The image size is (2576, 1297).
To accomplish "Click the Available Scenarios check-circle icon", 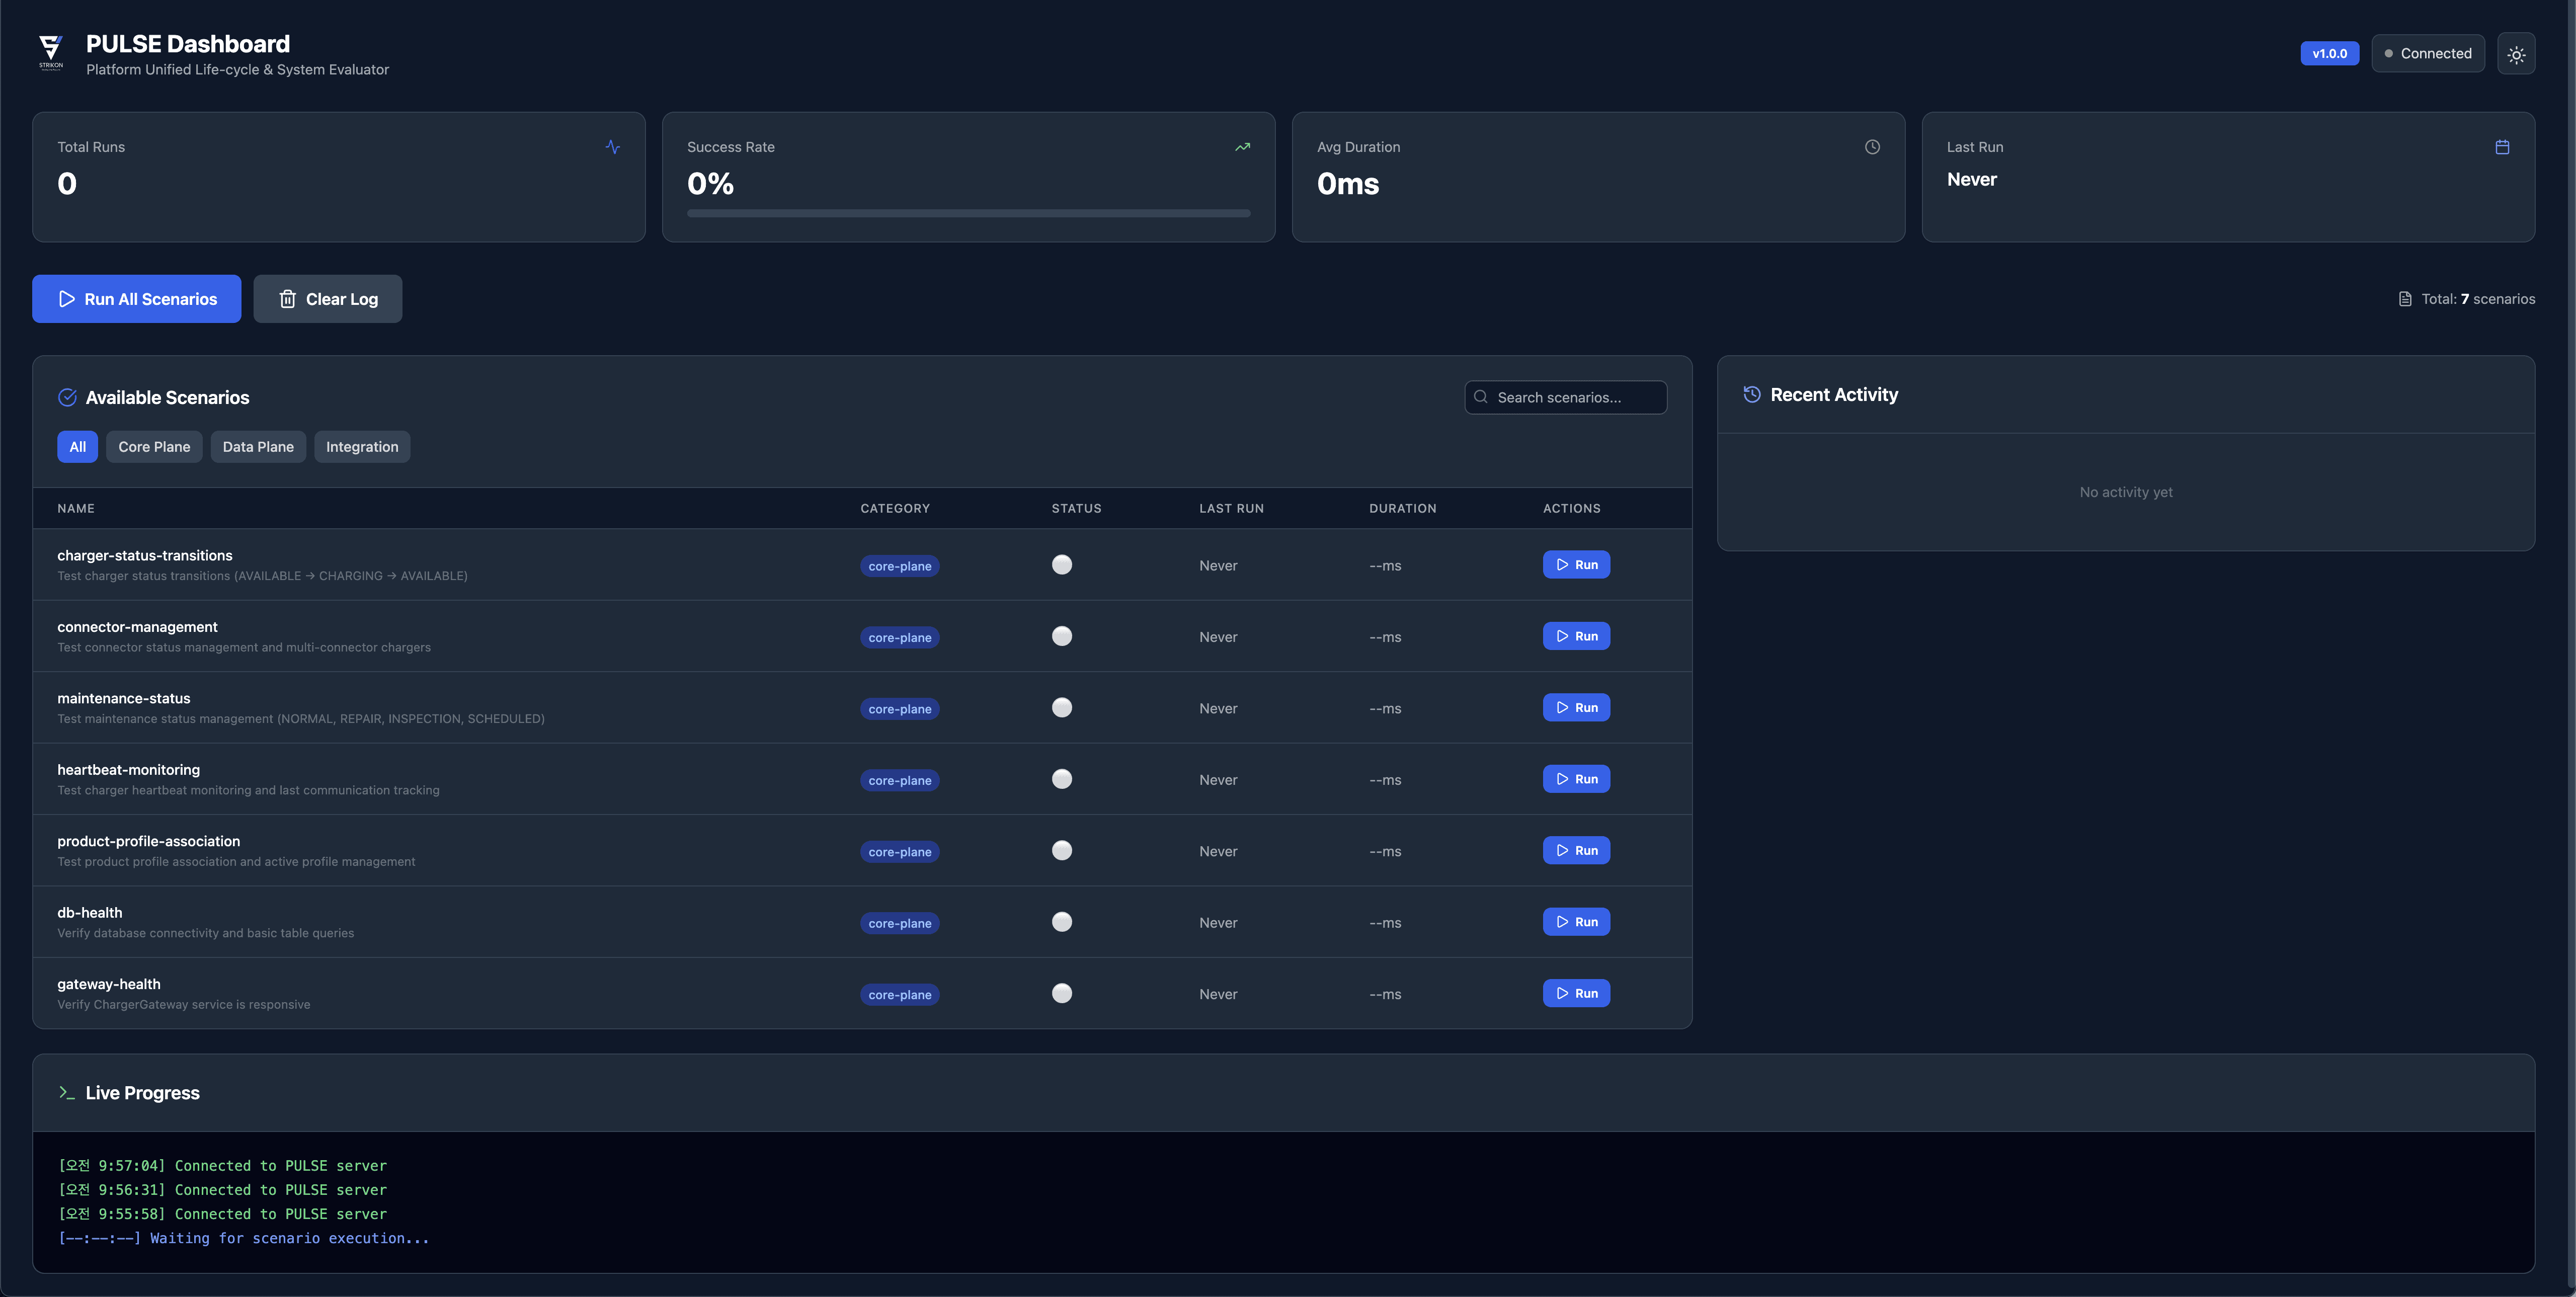I will pyautogui.click(x=67, y=397).
